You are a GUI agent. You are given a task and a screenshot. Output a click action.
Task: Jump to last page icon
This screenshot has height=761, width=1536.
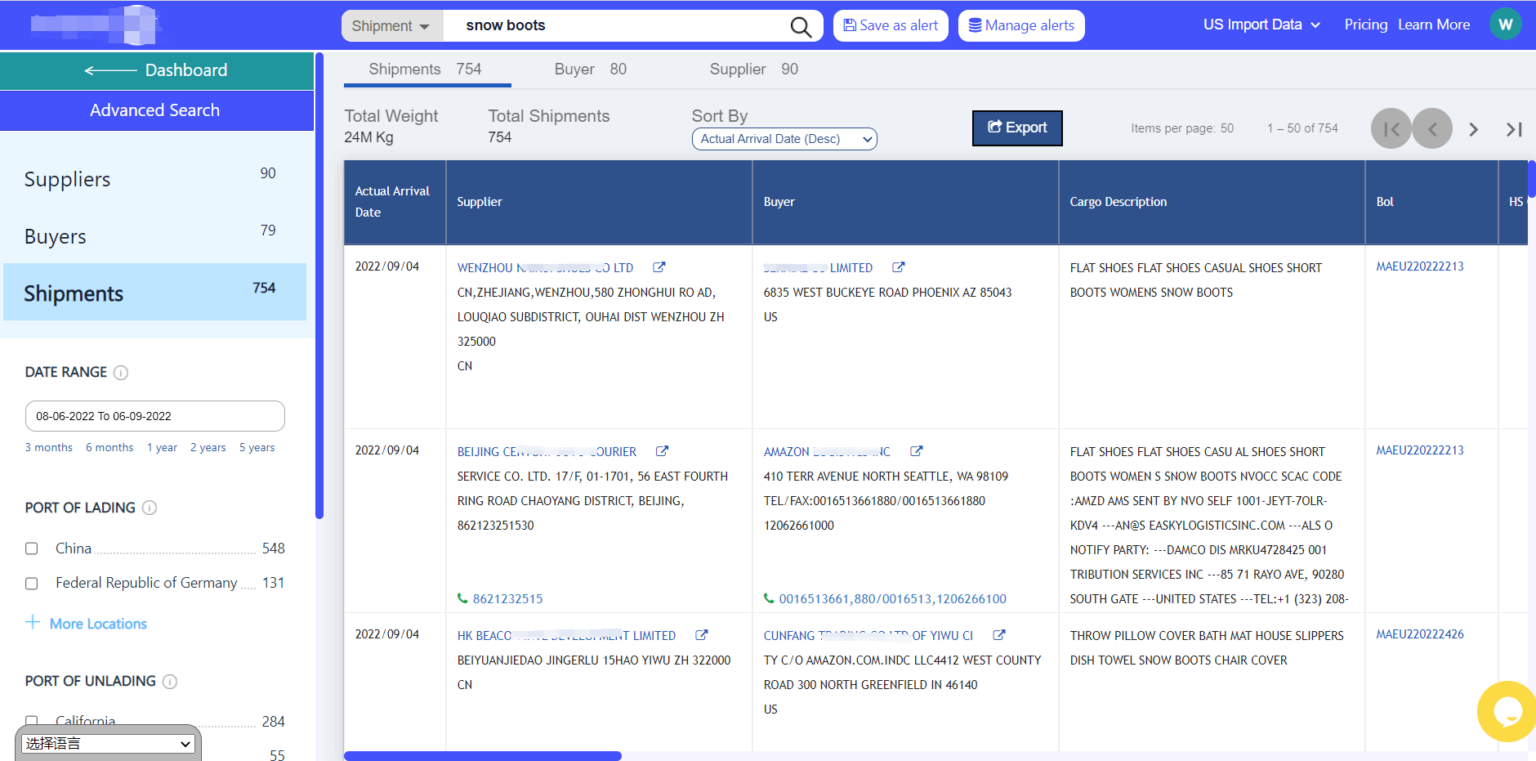1514,129
